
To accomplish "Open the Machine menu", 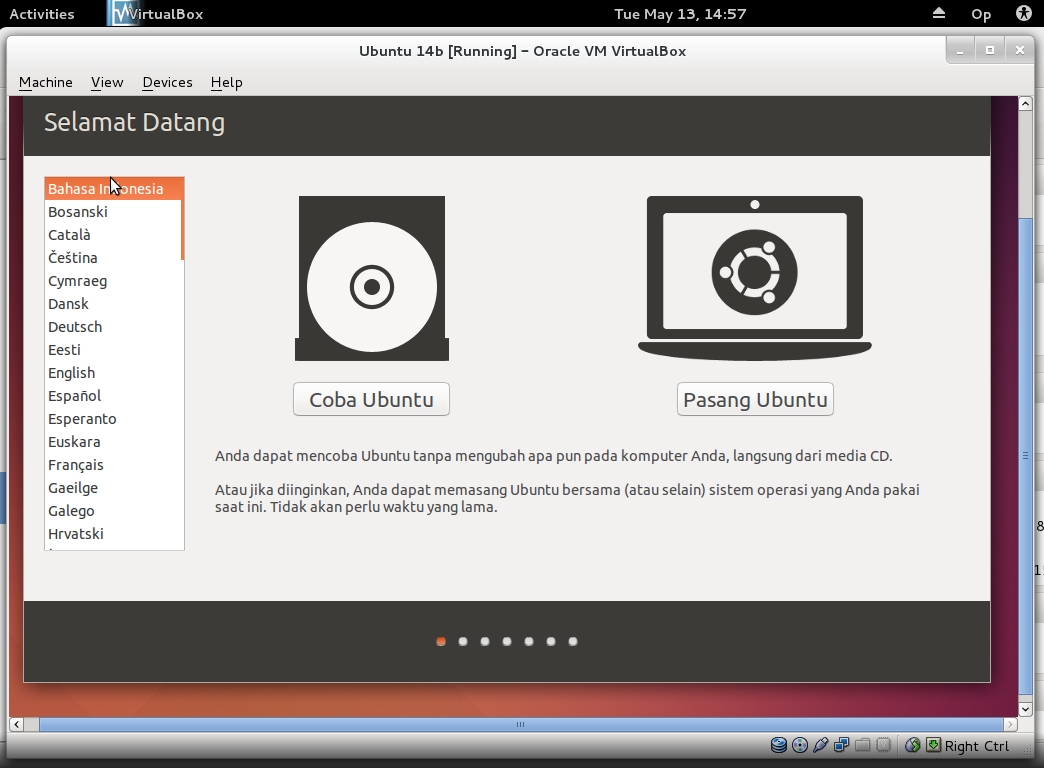I will click(x=45, y=82).
